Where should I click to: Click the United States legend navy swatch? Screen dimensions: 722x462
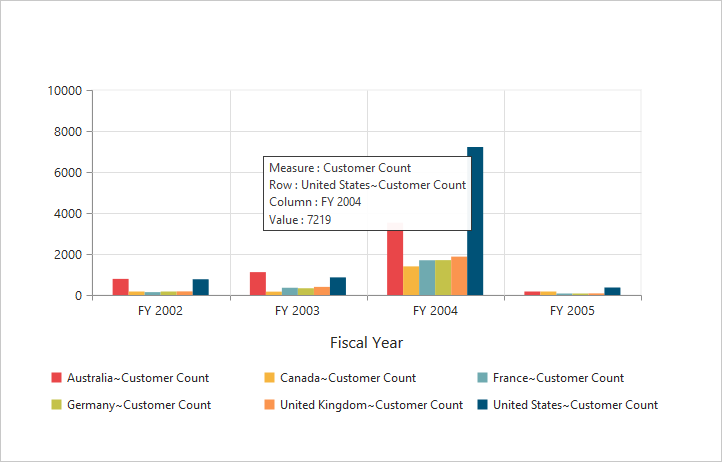pyautogui.click(x=482, y=405)
